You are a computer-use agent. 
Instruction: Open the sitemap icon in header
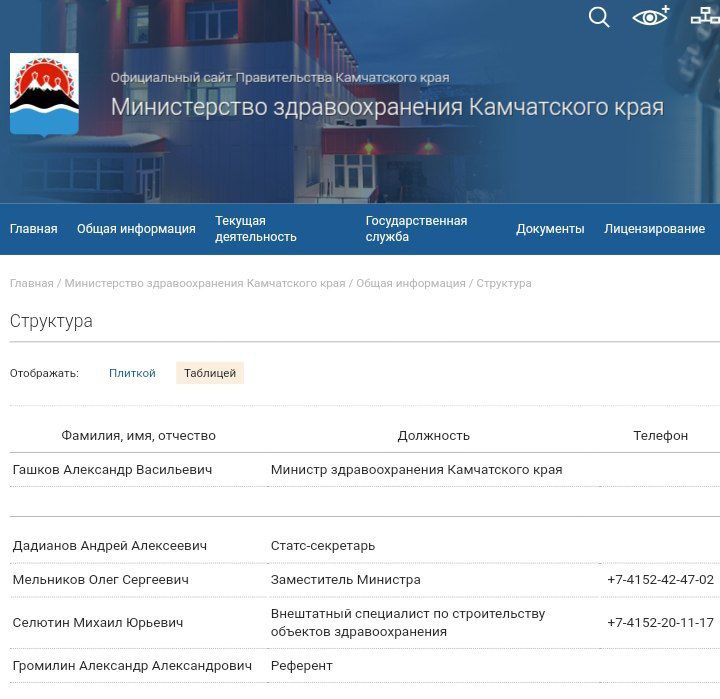pos(704,17)
